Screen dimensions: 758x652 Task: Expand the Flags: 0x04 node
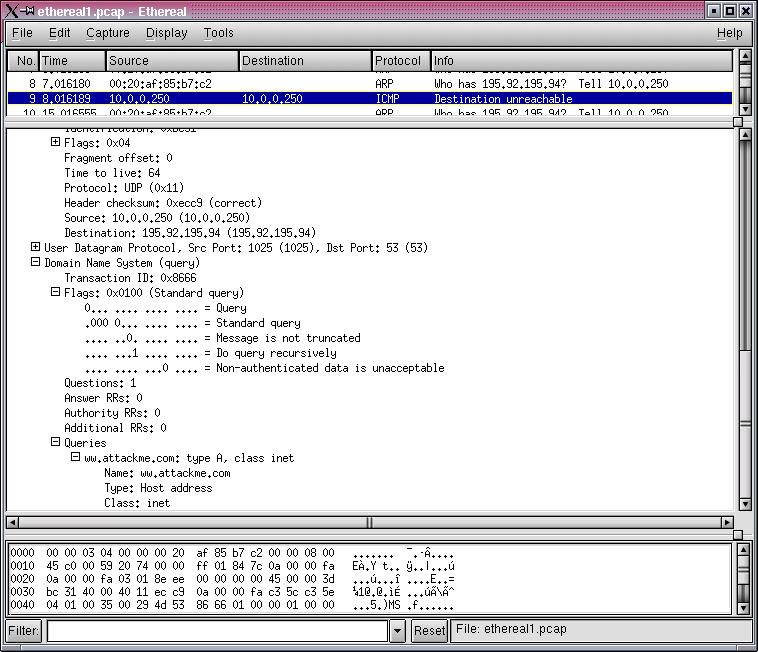(x=56, y=142)
